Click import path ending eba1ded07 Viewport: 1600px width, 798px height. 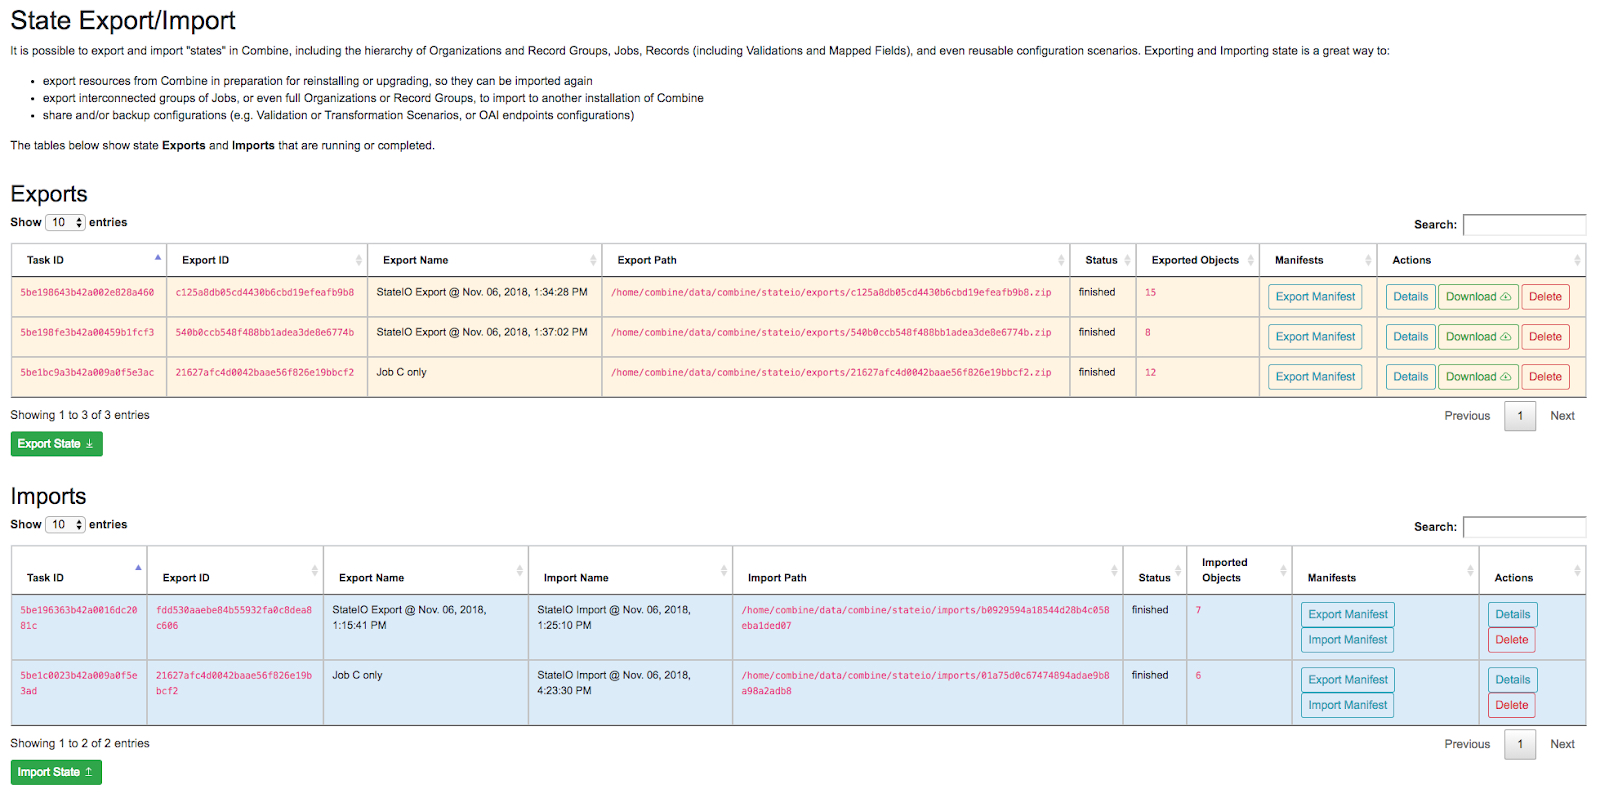(x=925, y=618)
